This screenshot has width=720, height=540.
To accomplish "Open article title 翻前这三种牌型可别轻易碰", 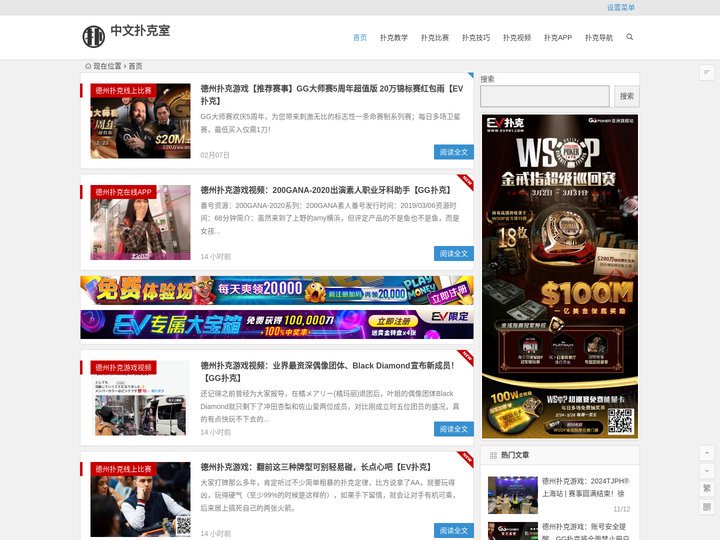I will 315,467.
